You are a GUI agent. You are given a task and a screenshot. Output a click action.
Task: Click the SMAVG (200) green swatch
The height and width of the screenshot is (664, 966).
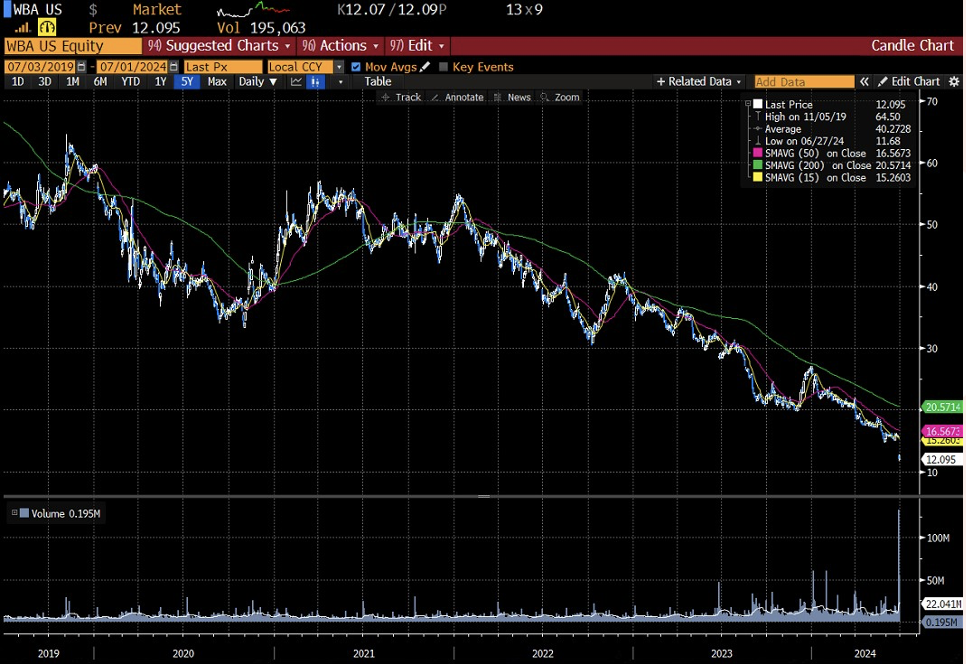point(758,165)
